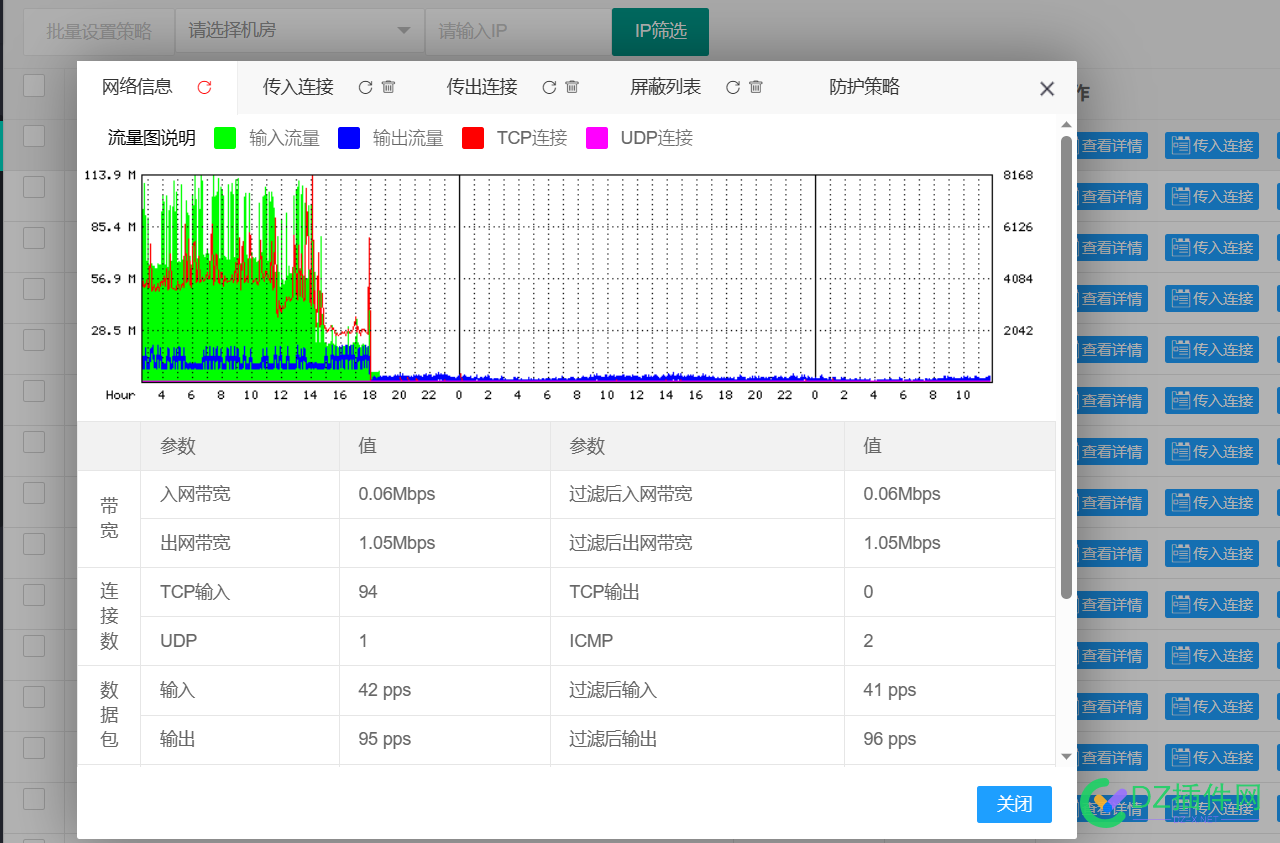This screenshot has height=843, width=1280.
Task: Tick the second row checkbox in background table
Action: [34, 187]
